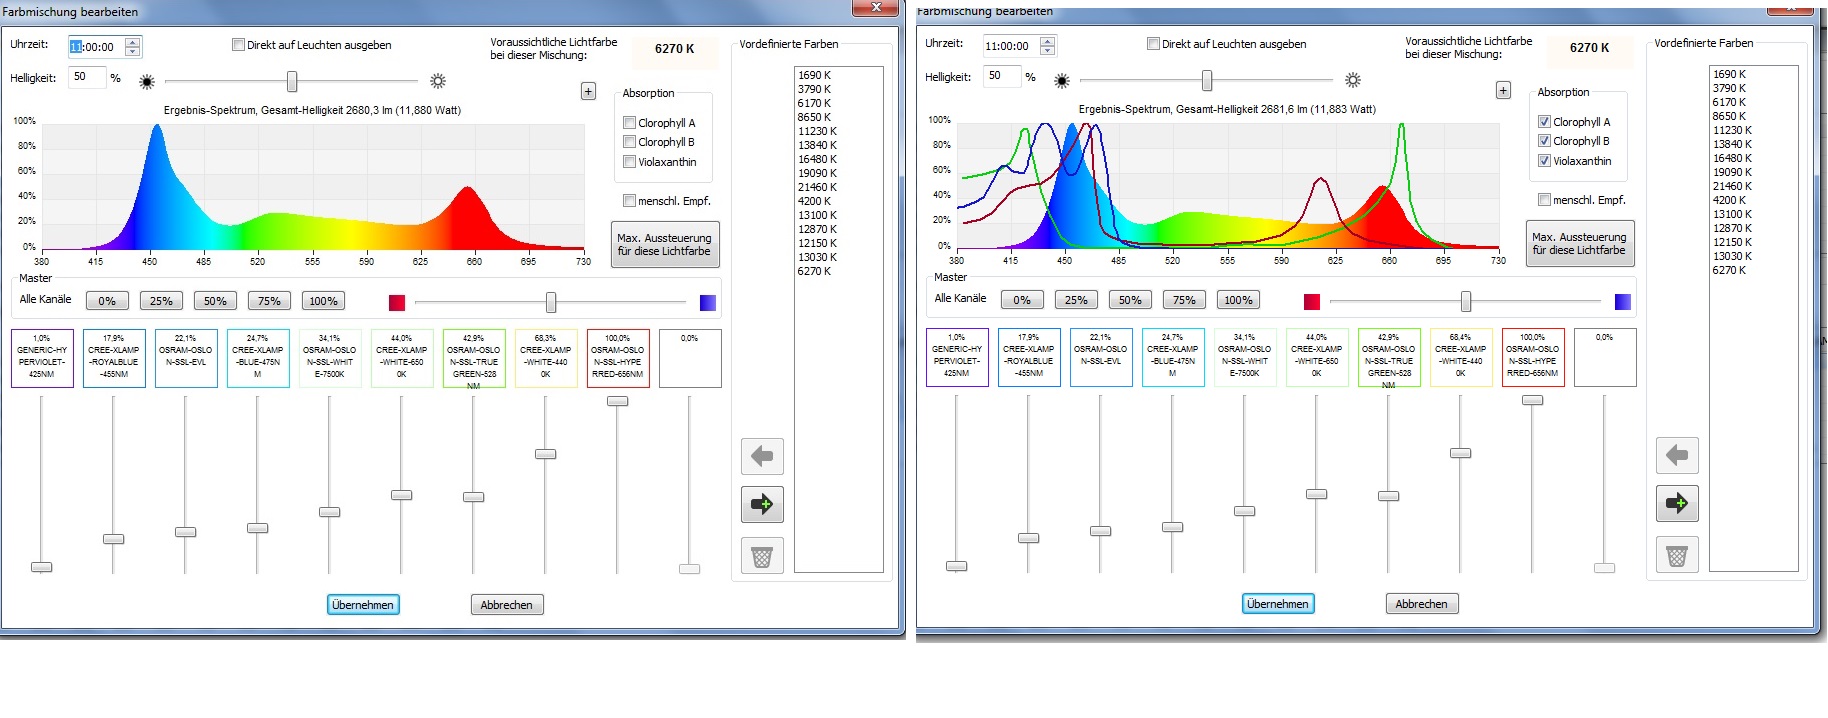Click the 75% button in right dialog
Viewport: 1828px width, 718px height.
[x=1184, y=300]
